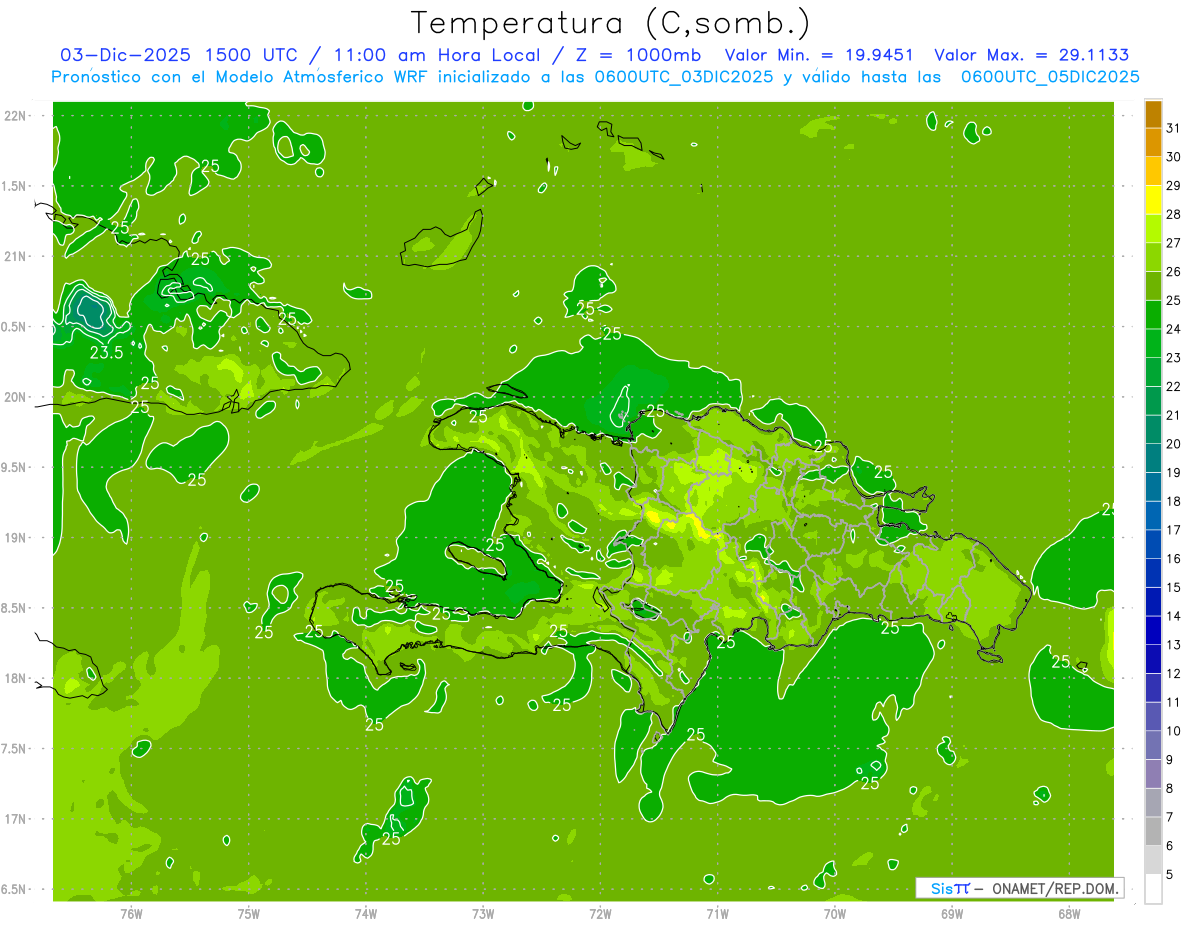
Task: Click the ONAMET/REP.DOM. credit label
Action: click(x=1055, y=888)
